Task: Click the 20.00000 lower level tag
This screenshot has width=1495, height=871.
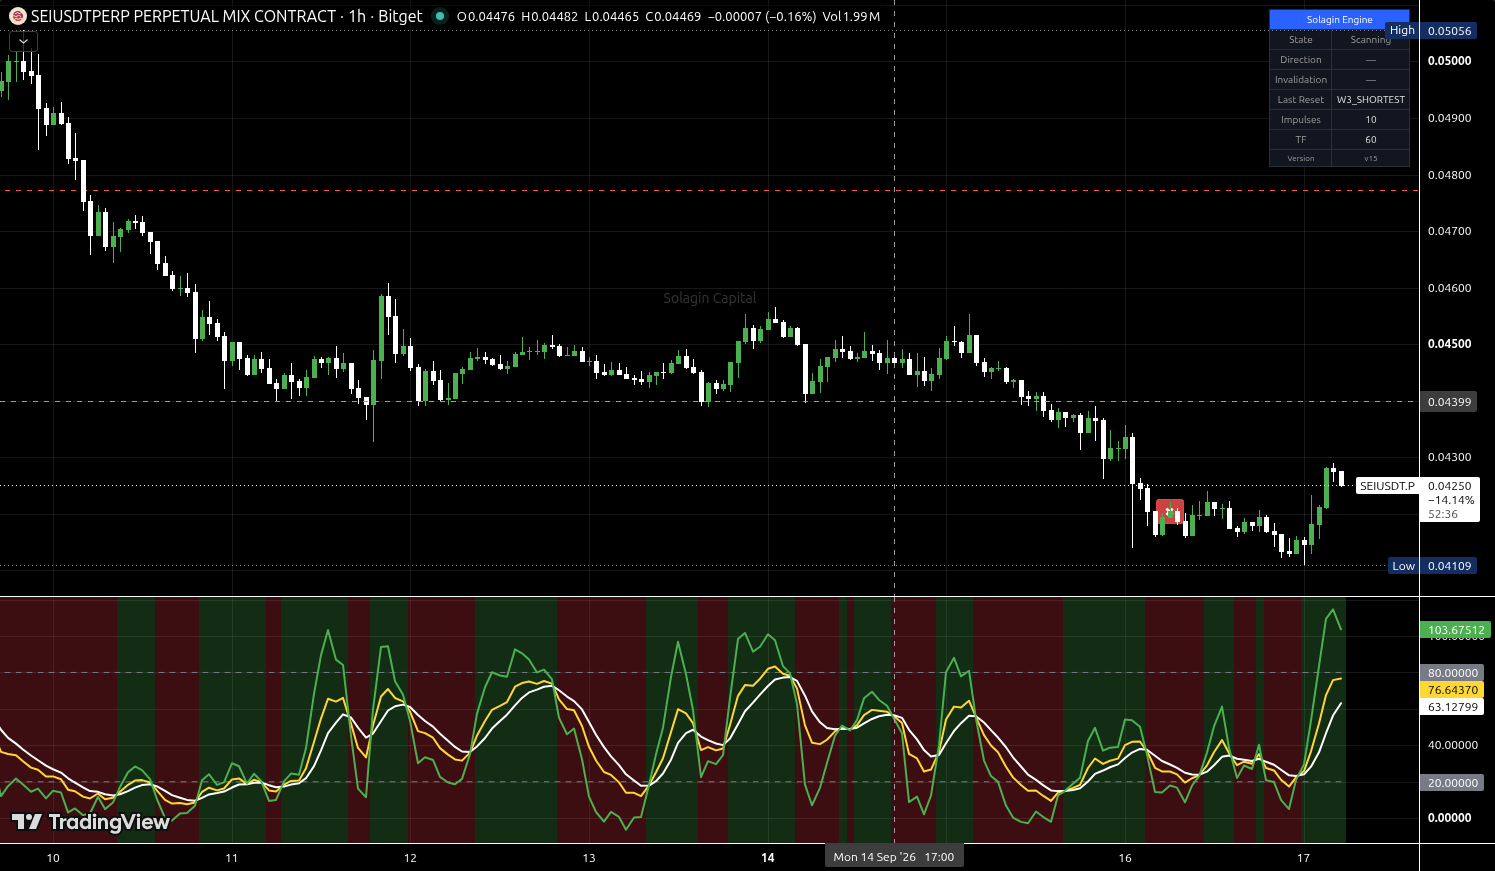Action: point(1452,783)
